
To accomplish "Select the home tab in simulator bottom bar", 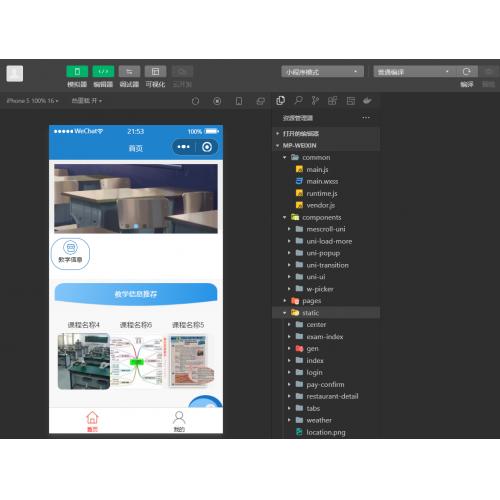I will point(92,421).
